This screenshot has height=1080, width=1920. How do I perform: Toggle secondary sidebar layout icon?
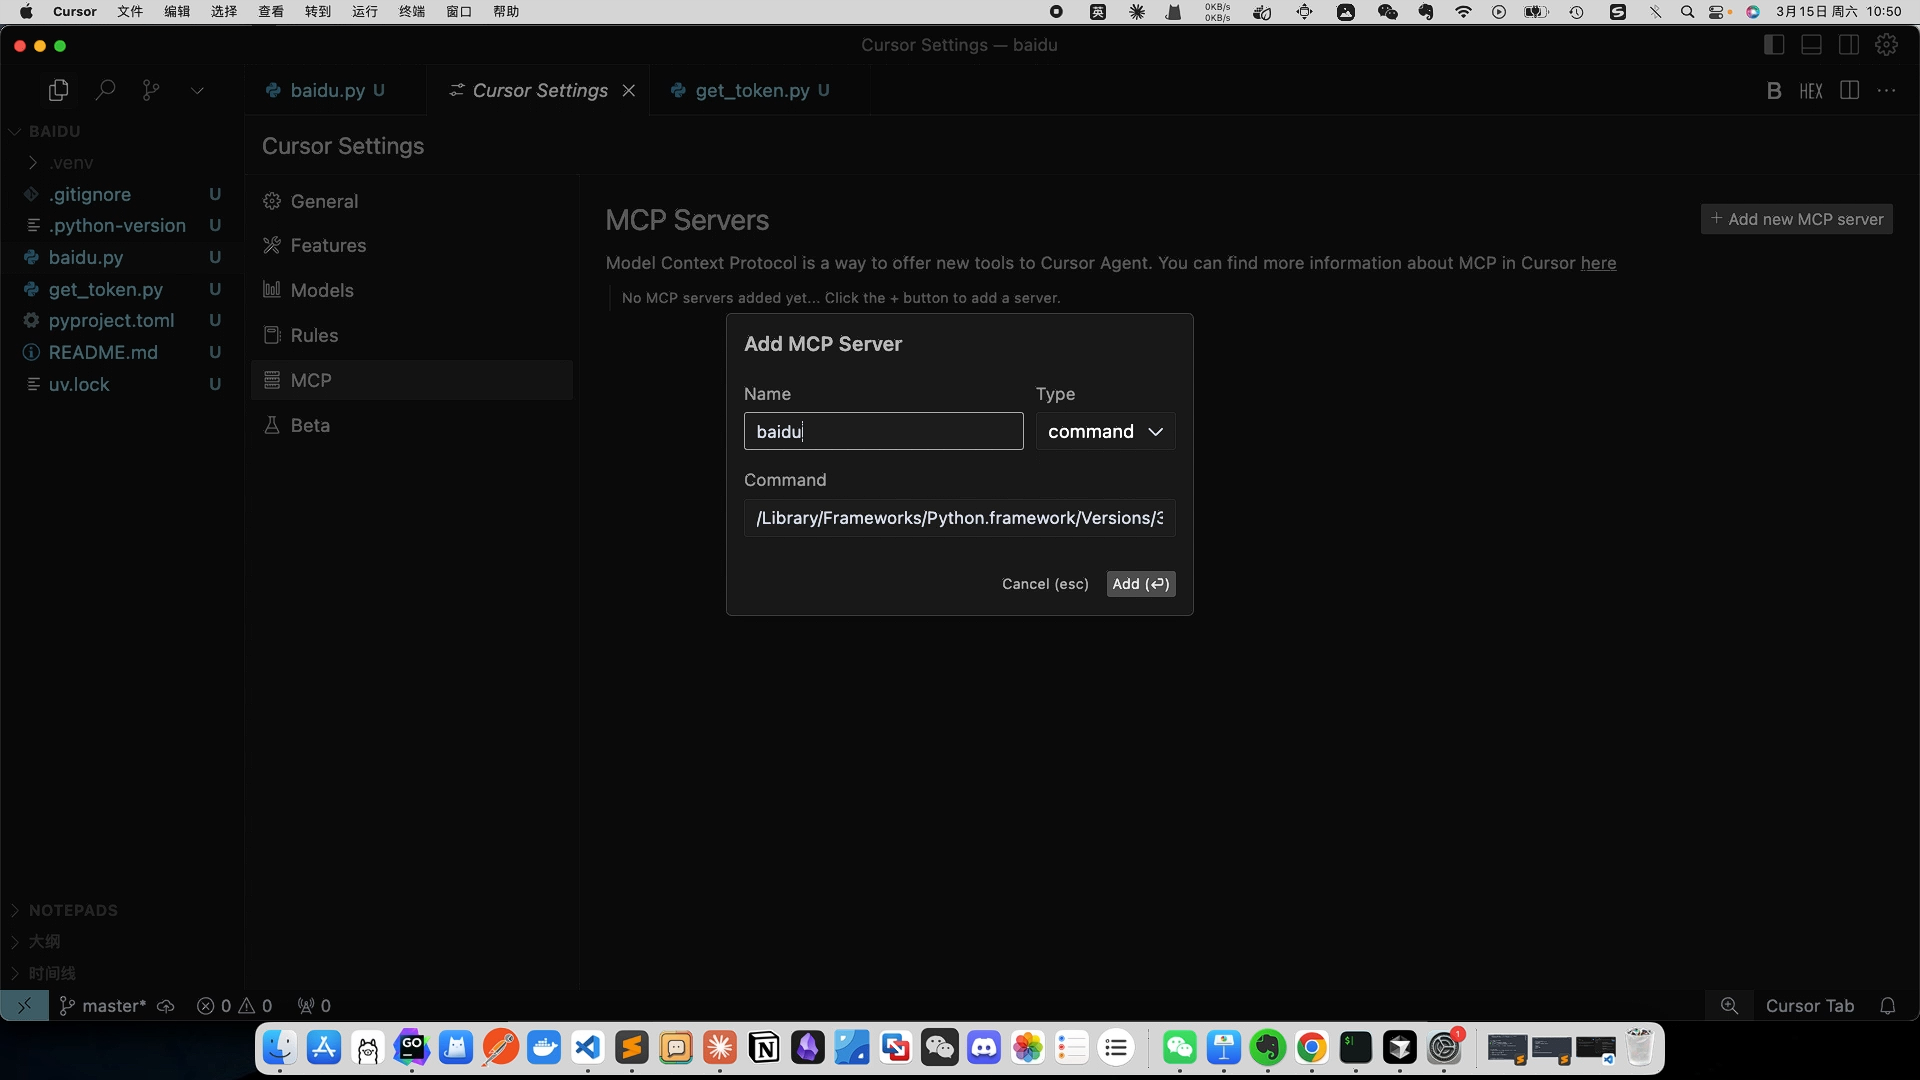point(1849,45)
